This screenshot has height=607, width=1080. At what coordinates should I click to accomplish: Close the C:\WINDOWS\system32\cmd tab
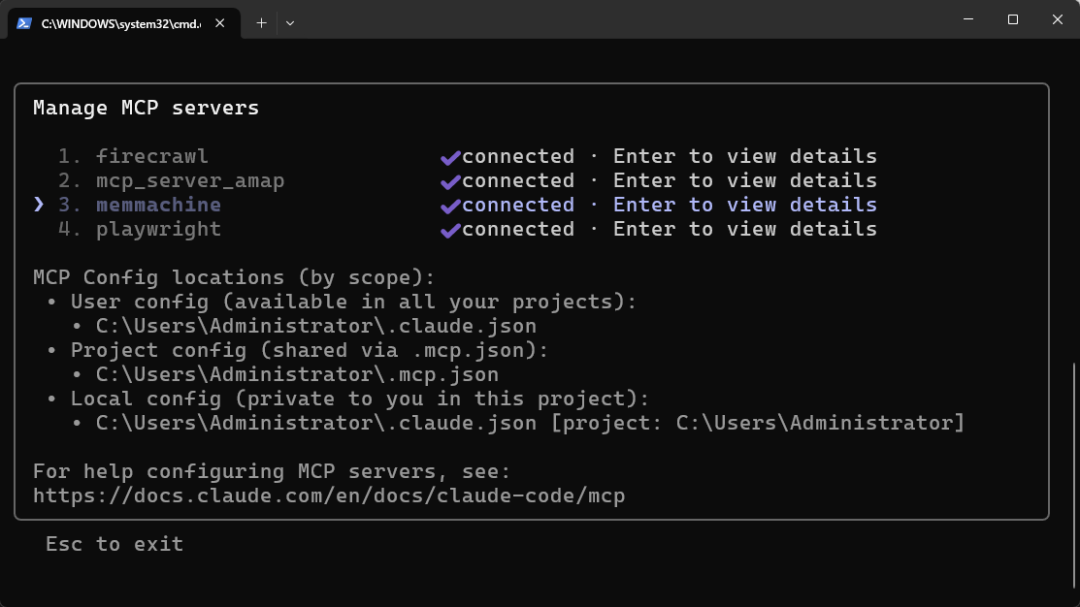[x=220, y=23]
